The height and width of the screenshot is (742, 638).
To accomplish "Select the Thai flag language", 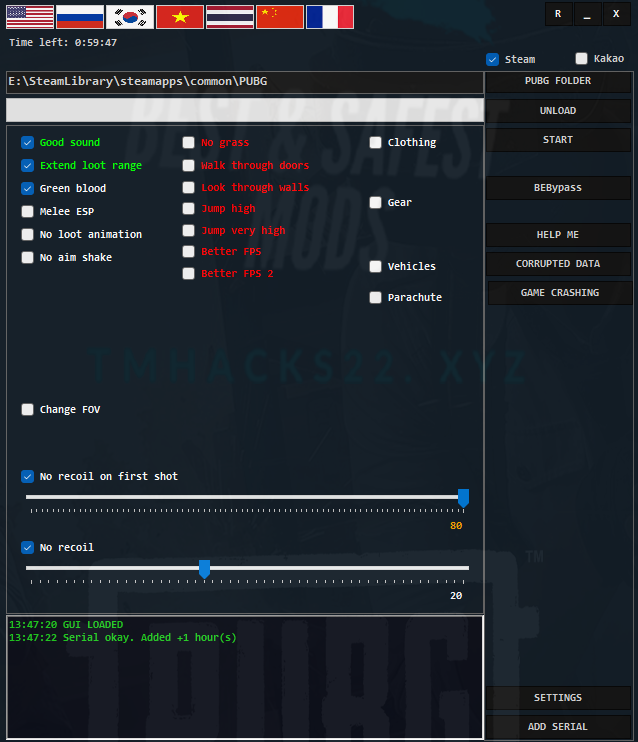I will click(230, 17).
